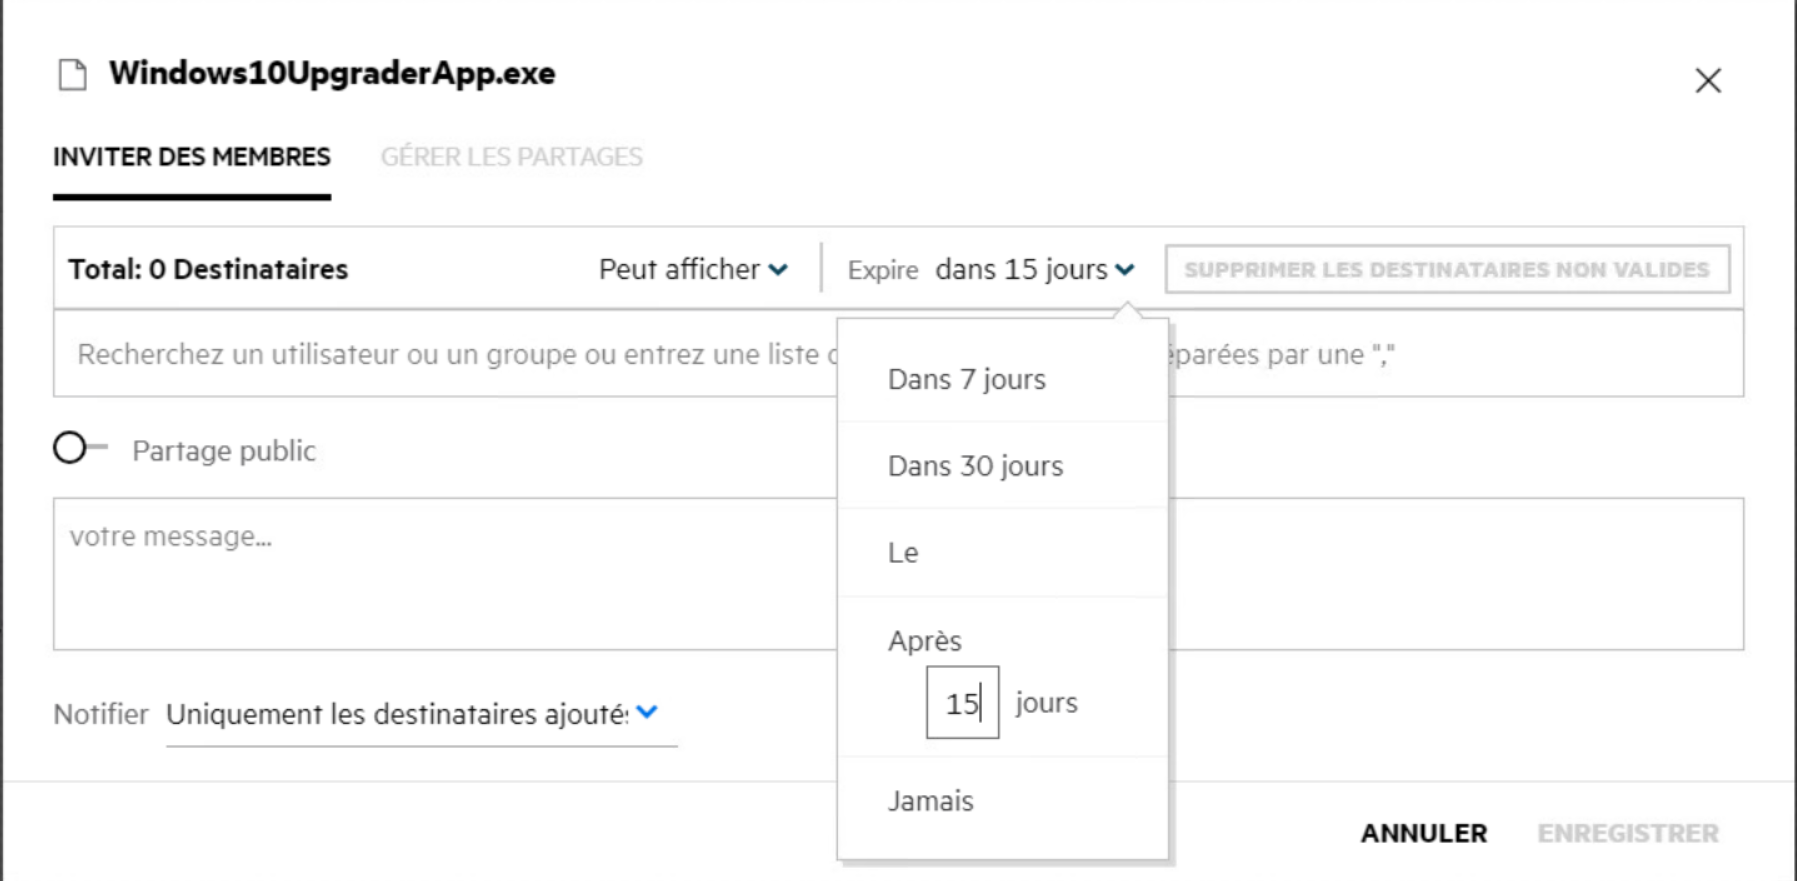Select the Le date expiration option

903,553
